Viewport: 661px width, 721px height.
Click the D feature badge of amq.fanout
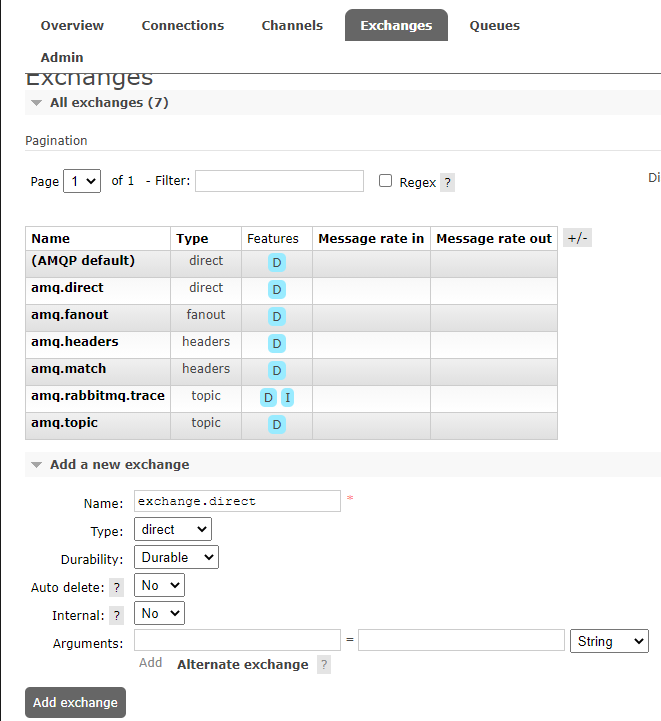[277, 317]
